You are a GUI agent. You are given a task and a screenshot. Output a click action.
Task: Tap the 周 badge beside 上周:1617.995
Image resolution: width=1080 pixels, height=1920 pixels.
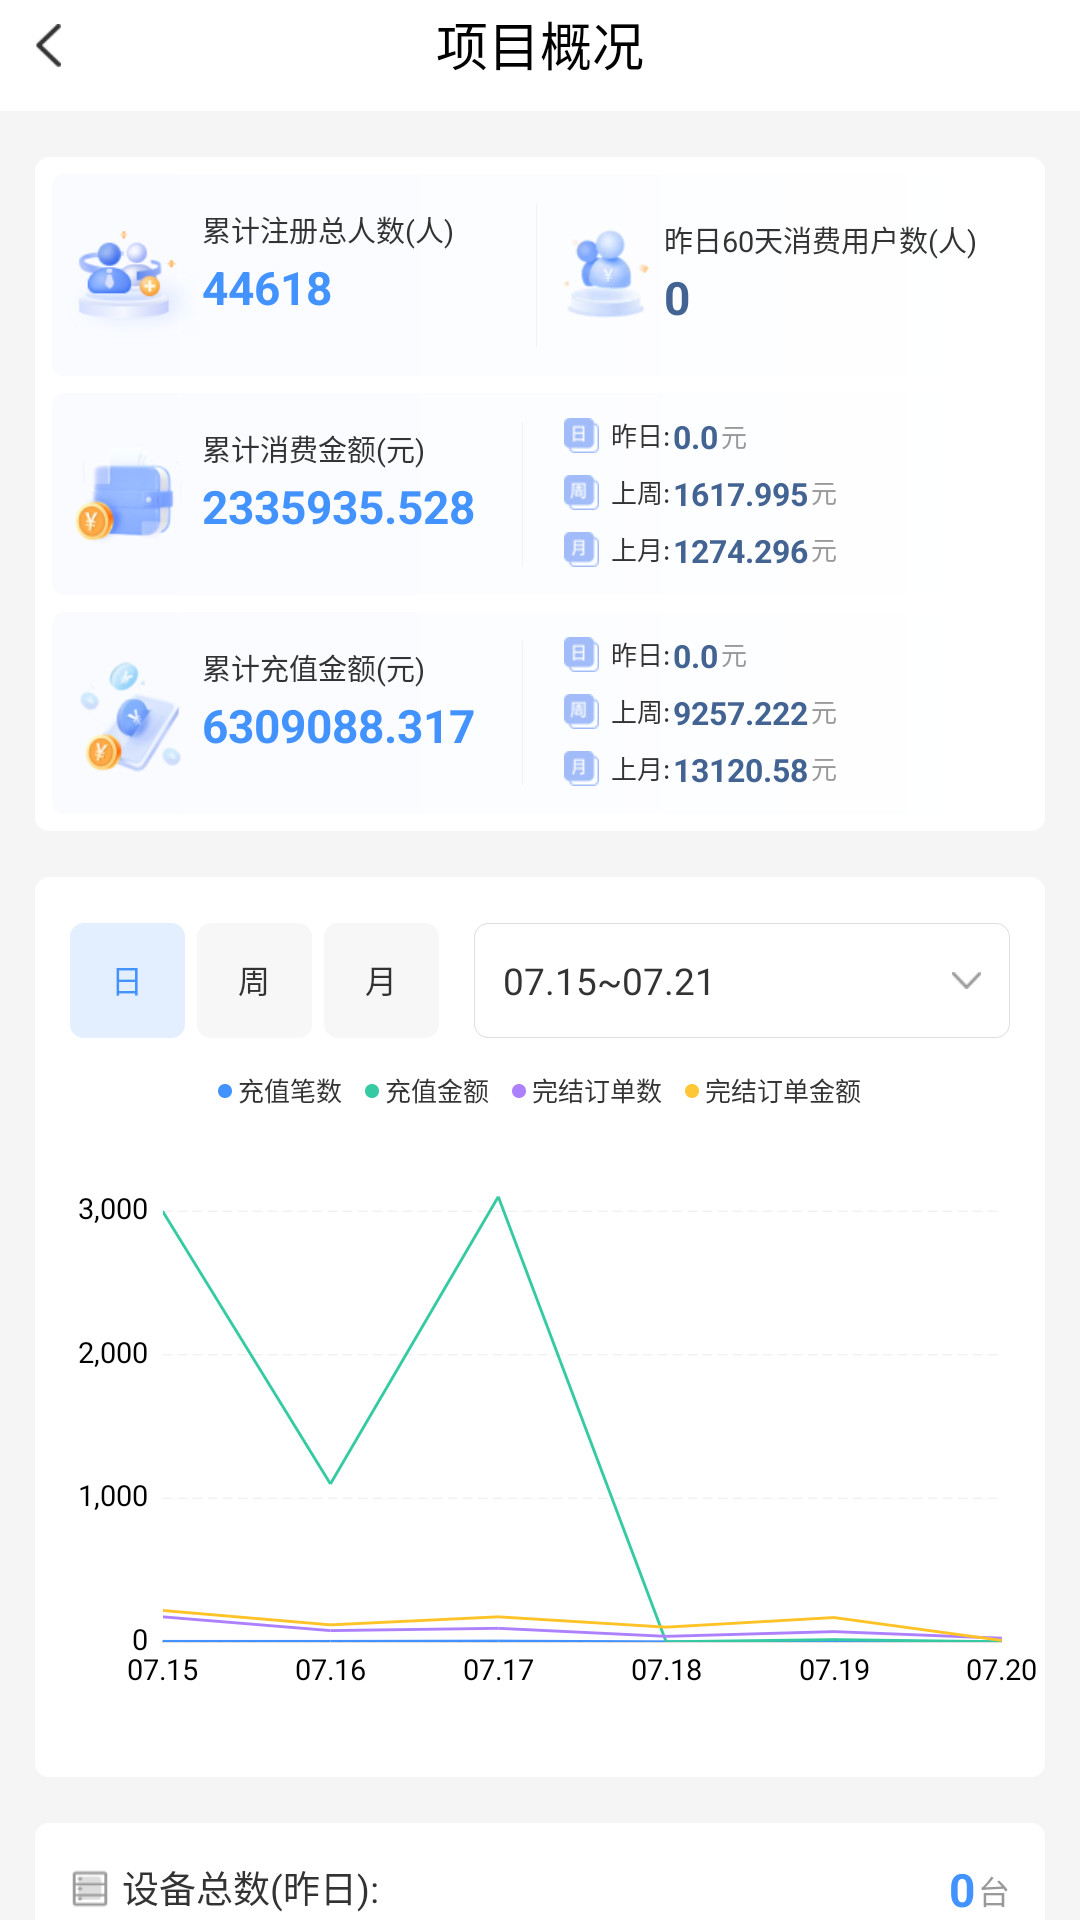[x=579, y=492]
